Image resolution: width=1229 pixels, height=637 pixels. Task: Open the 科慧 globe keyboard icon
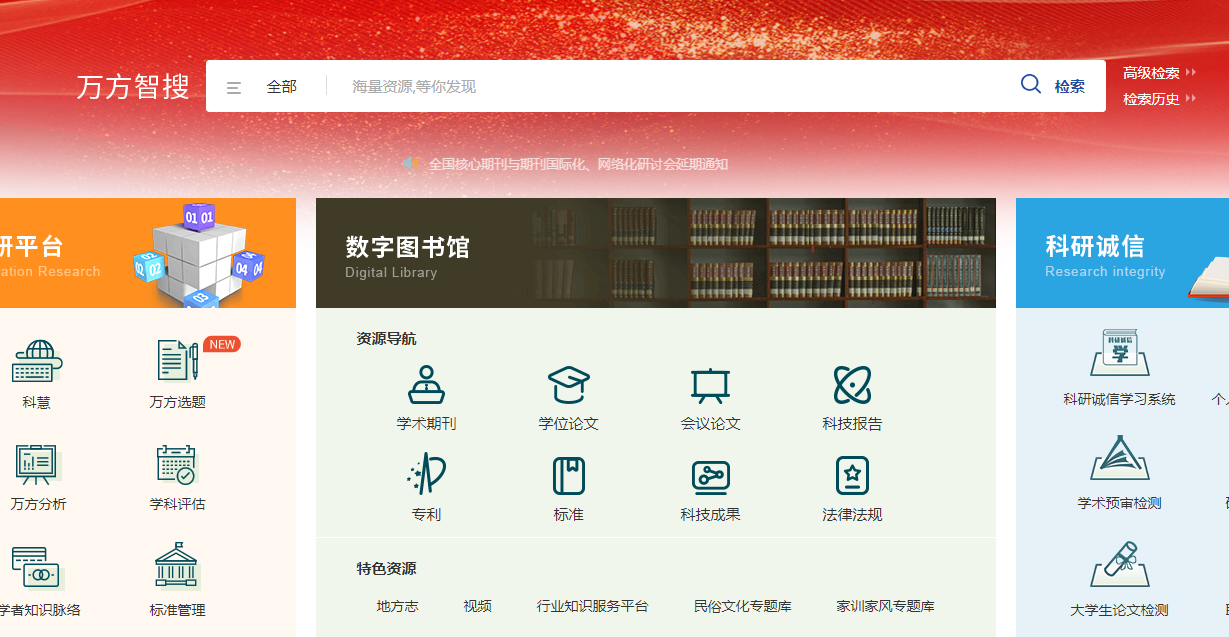[x=37, y=362]
